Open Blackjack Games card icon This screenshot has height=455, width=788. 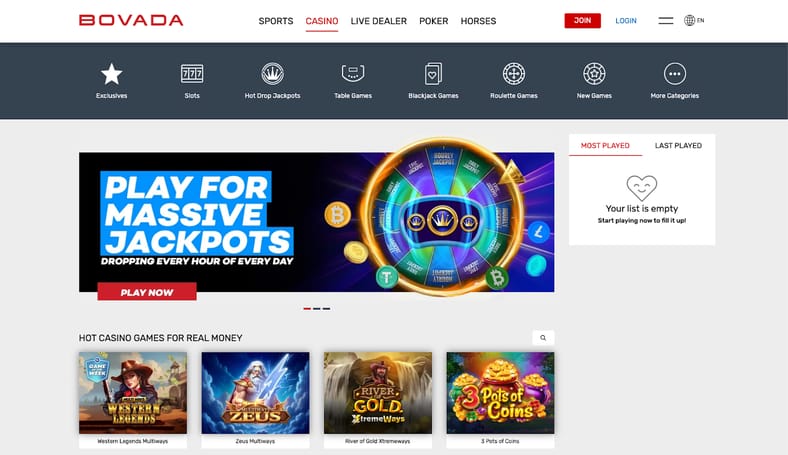click(x=433, y=74)
